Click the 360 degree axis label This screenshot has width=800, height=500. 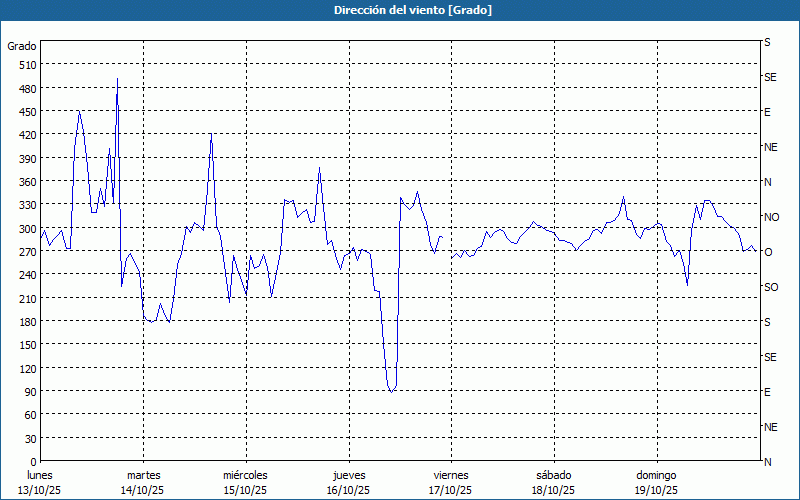[x=25, y=182]
